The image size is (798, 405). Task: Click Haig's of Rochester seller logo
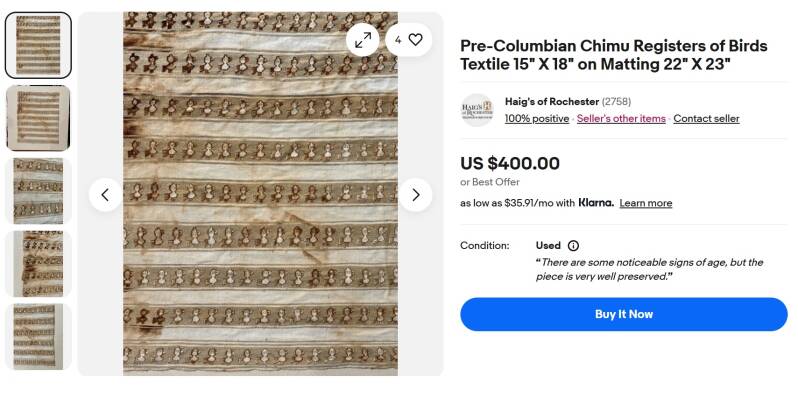(x=477, y=110)
